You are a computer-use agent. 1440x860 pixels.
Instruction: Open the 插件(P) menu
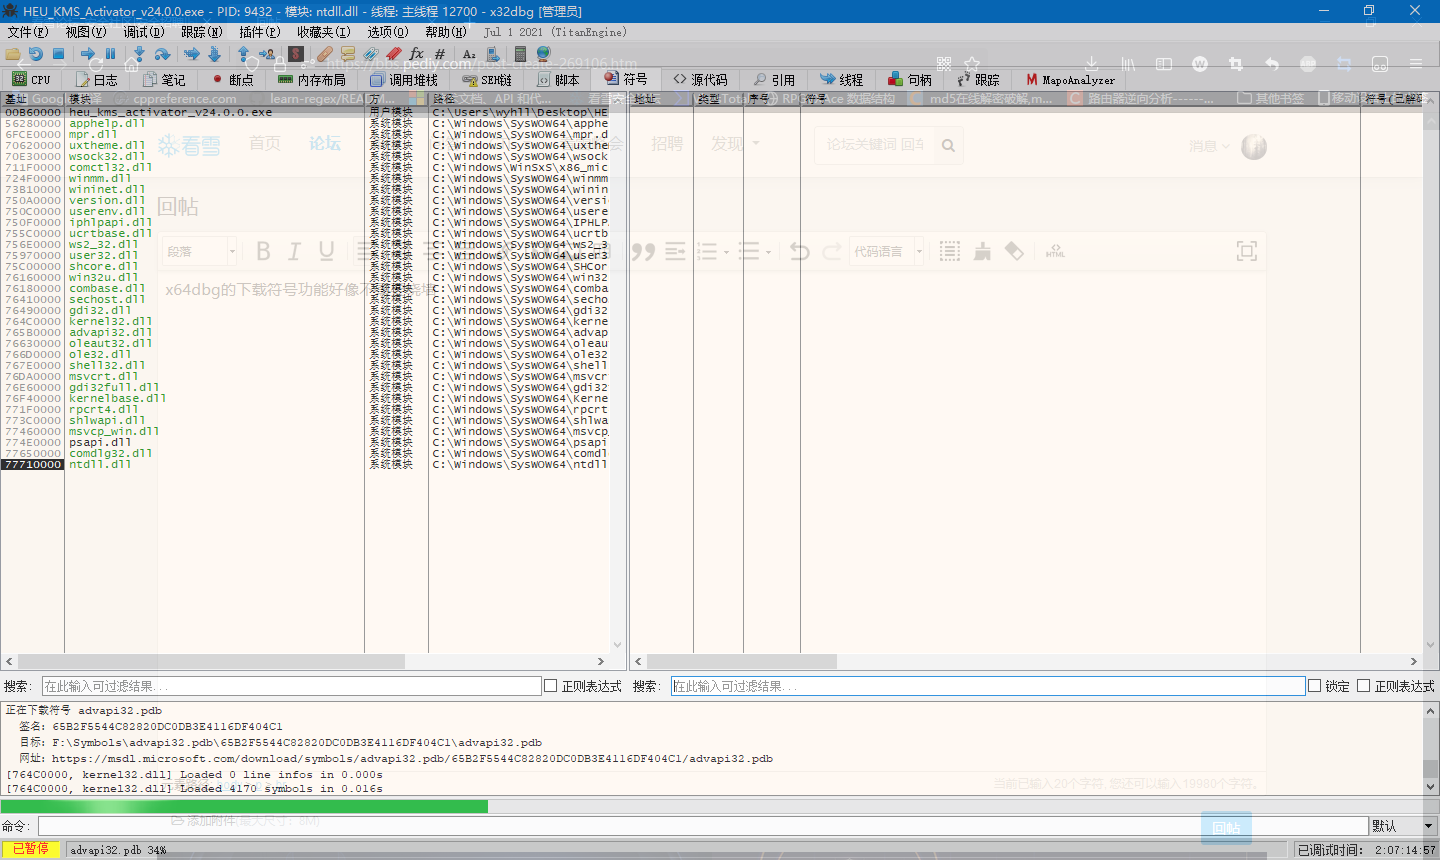(x=260, y=32)
